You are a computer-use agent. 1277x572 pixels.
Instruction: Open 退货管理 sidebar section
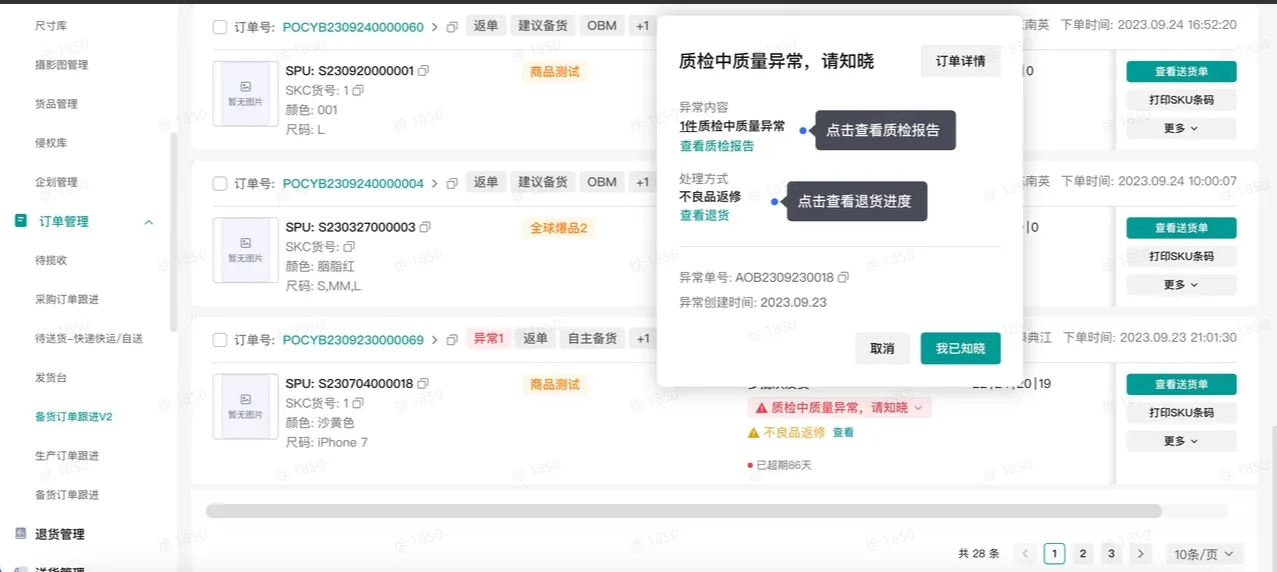click(60, 534)
